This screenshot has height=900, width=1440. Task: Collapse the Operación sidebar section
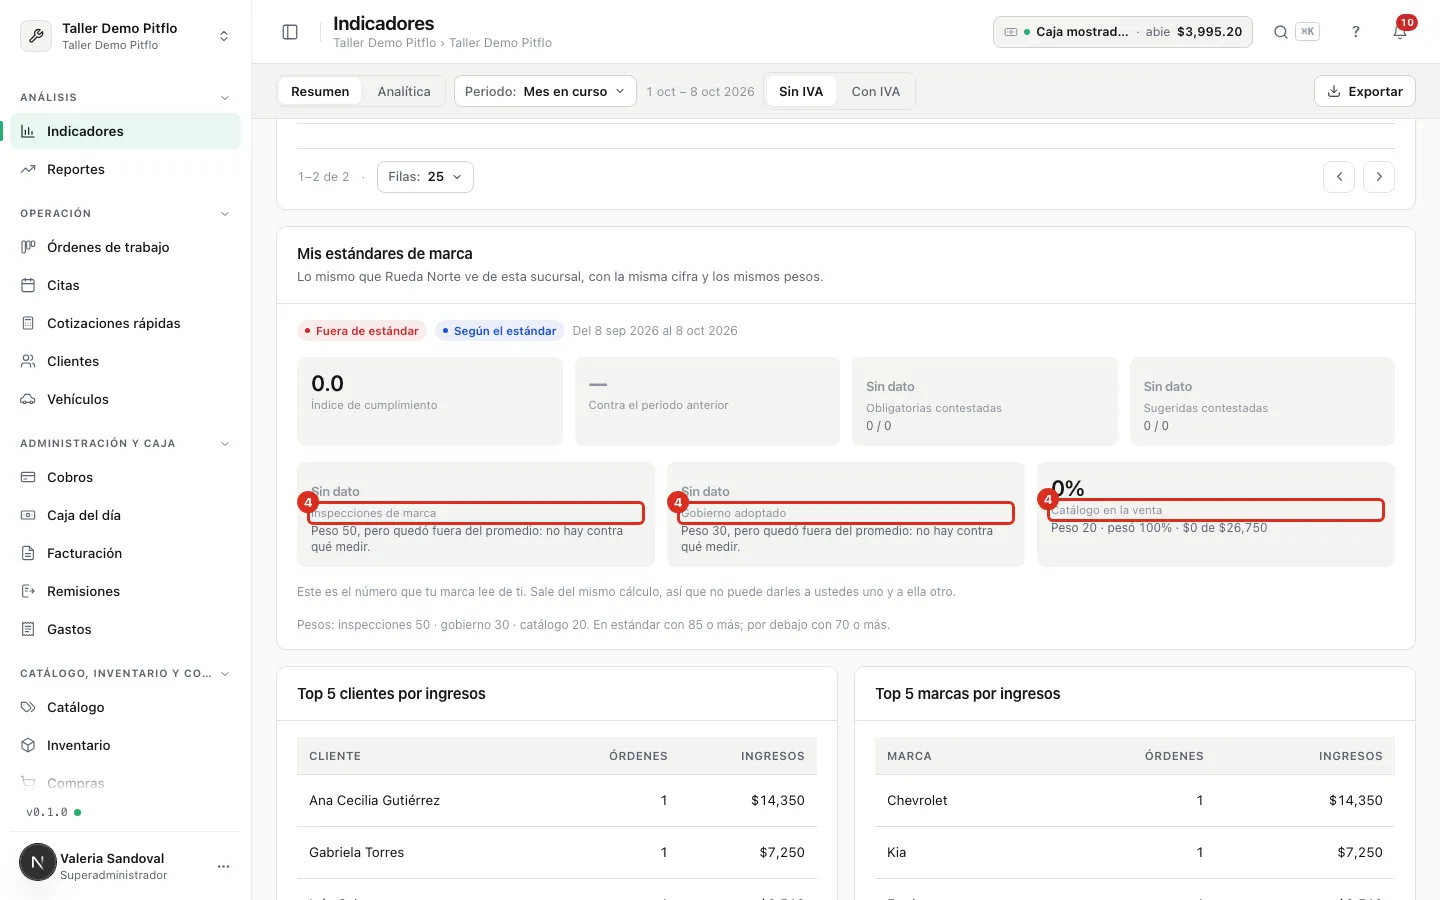(225, 214)
